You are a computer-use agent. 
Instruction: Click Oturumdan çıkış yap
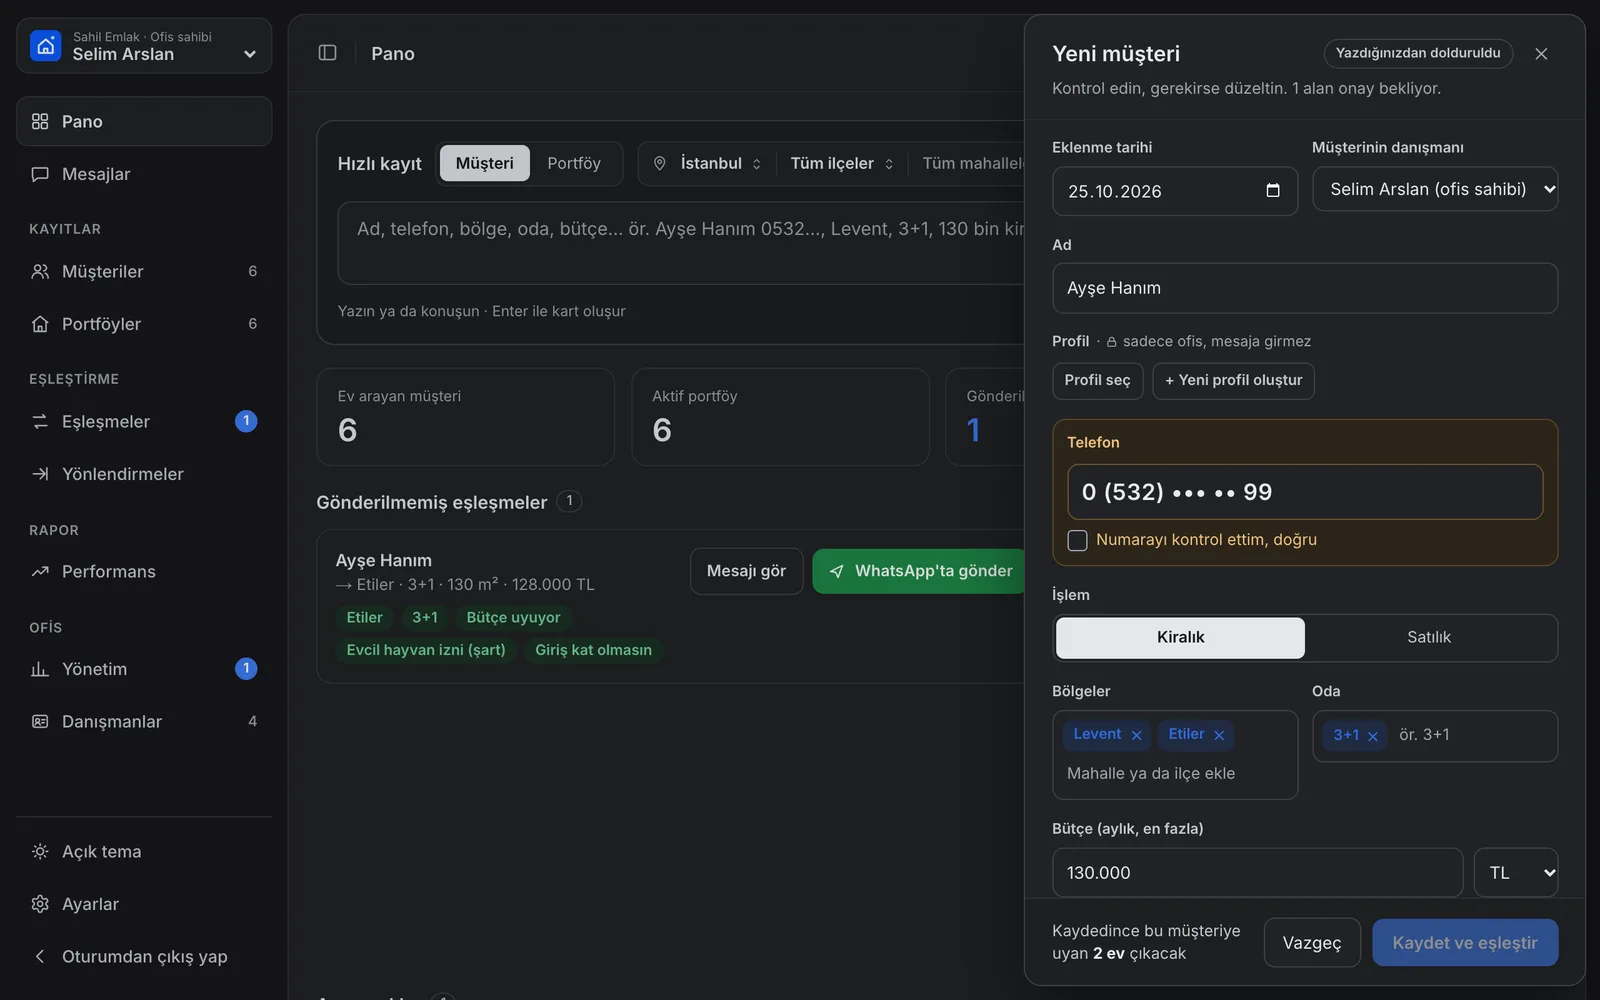click(x=144, y=956)
